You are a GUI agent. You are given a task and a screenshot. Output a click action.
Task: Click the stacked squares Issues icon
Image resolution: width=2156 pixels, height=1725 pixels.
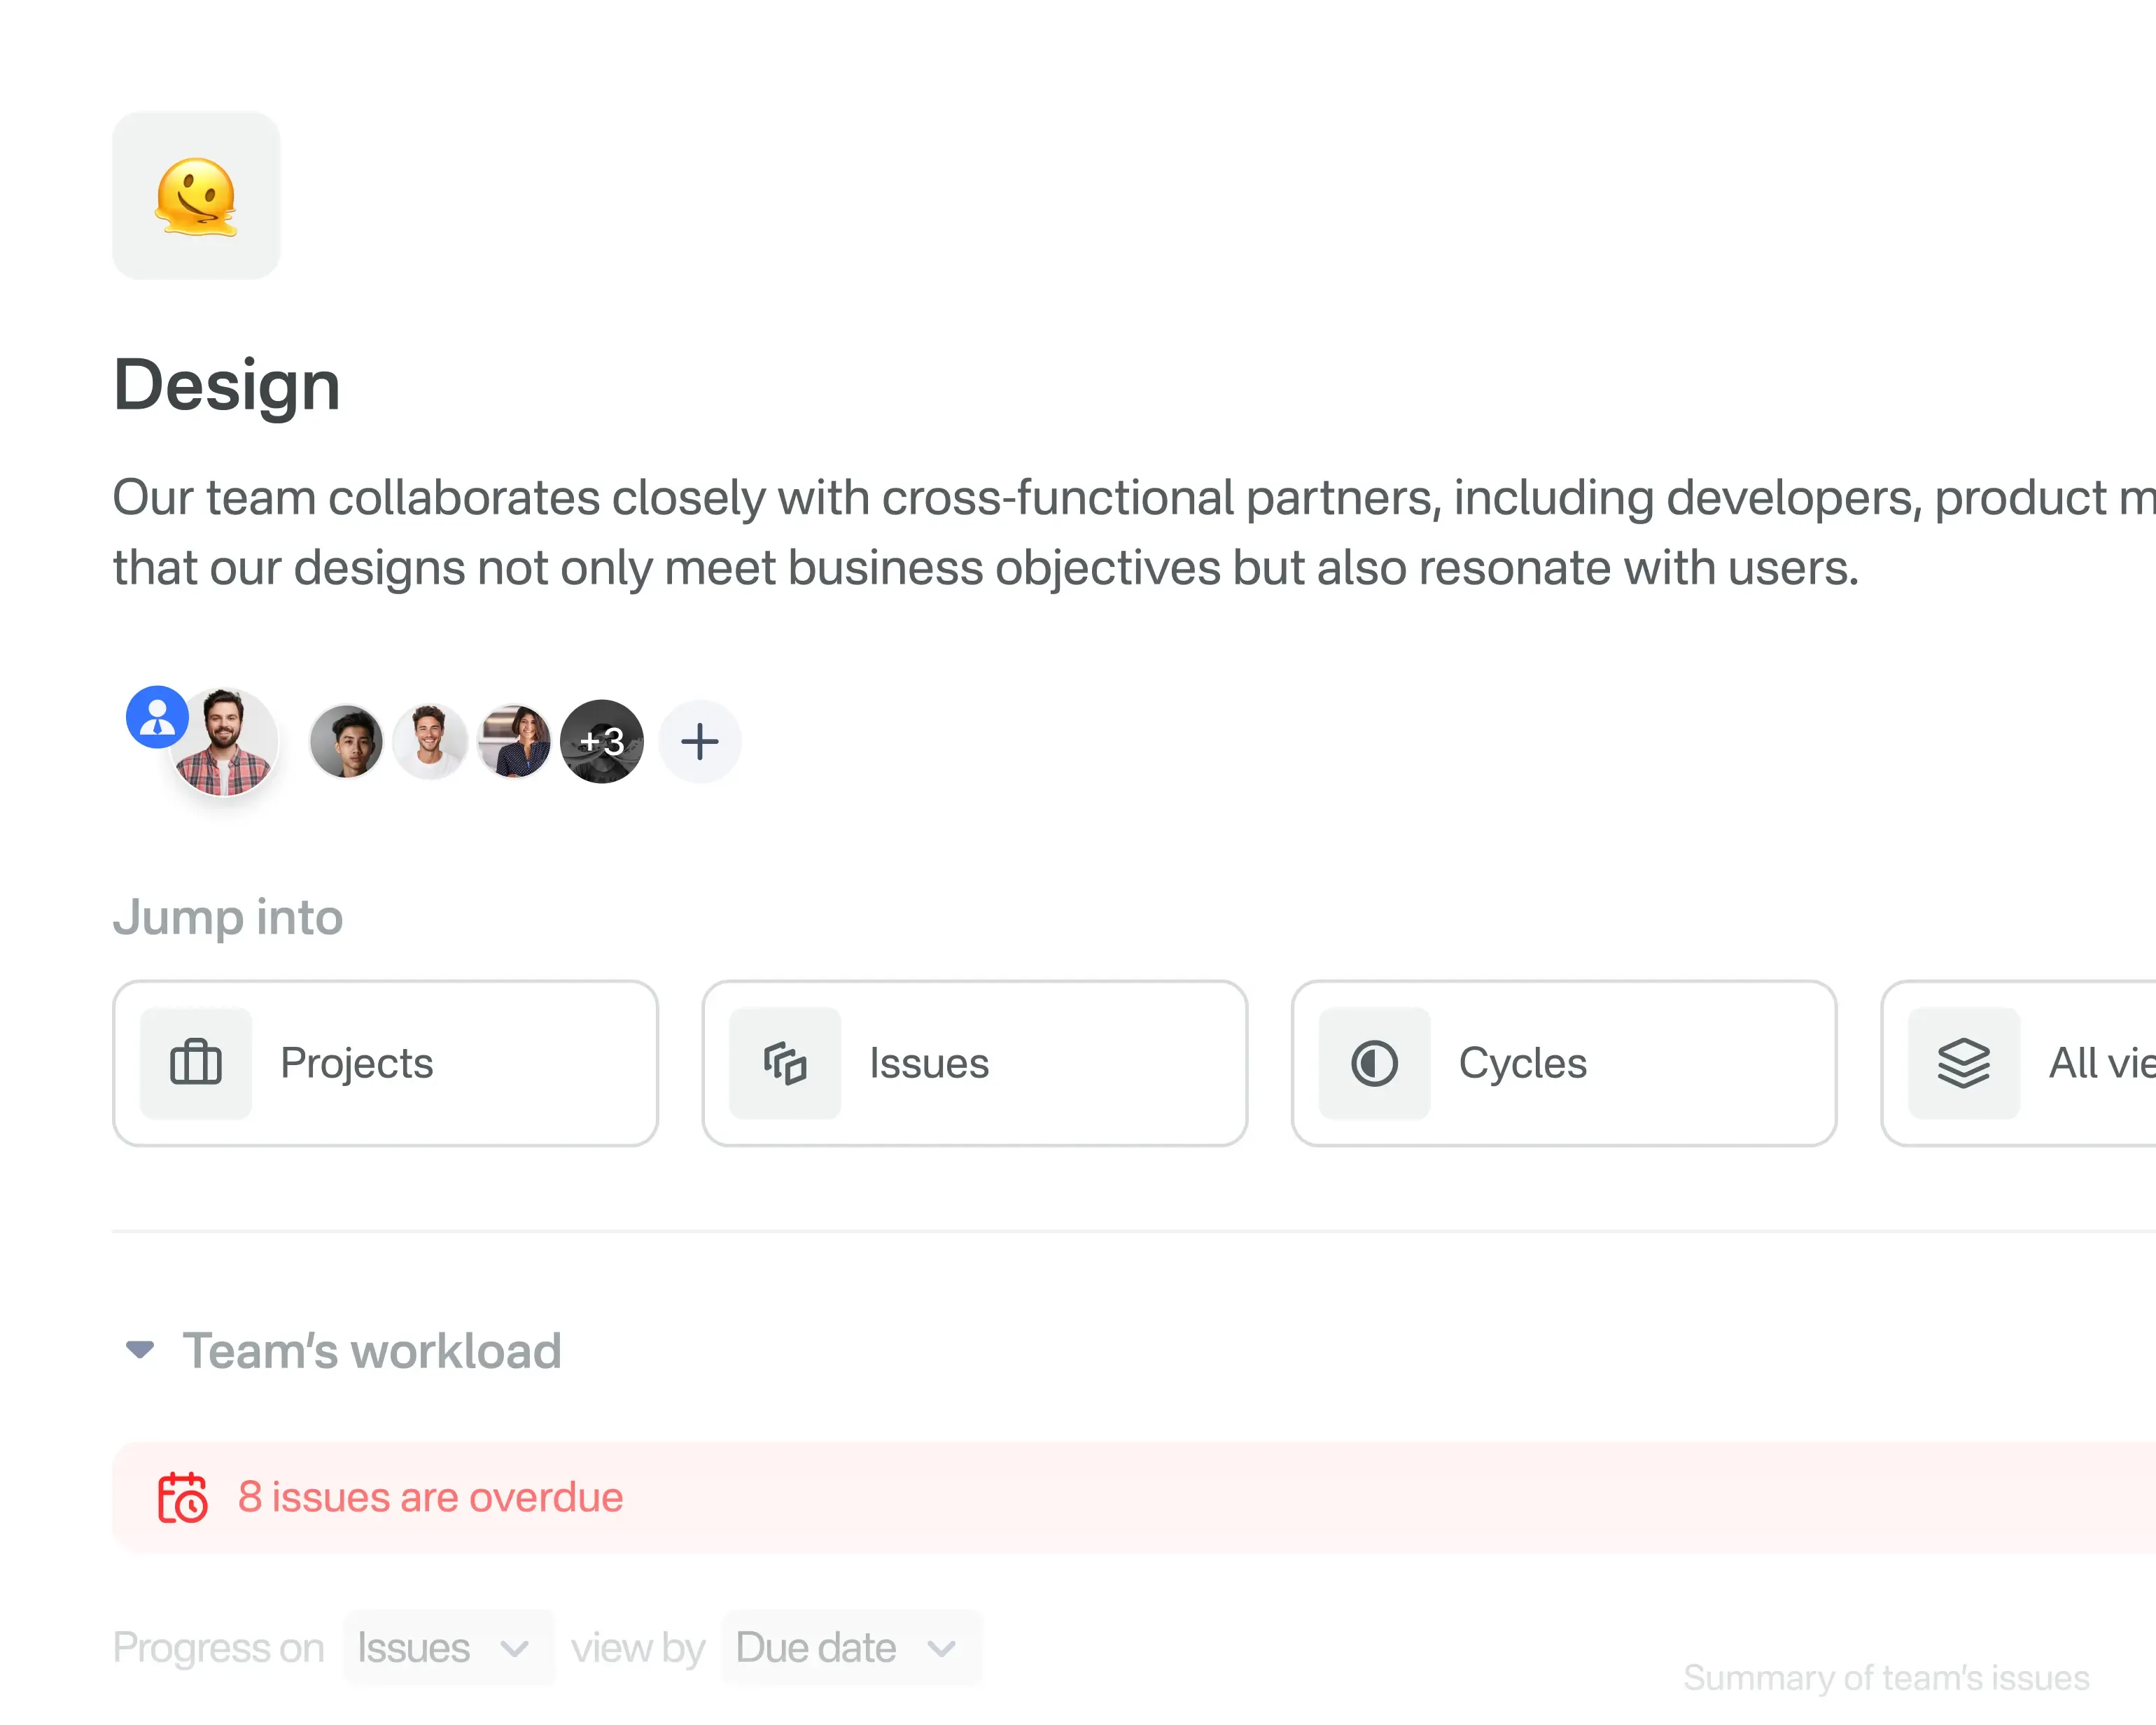pyautogui.click(x=785, y=1063)
